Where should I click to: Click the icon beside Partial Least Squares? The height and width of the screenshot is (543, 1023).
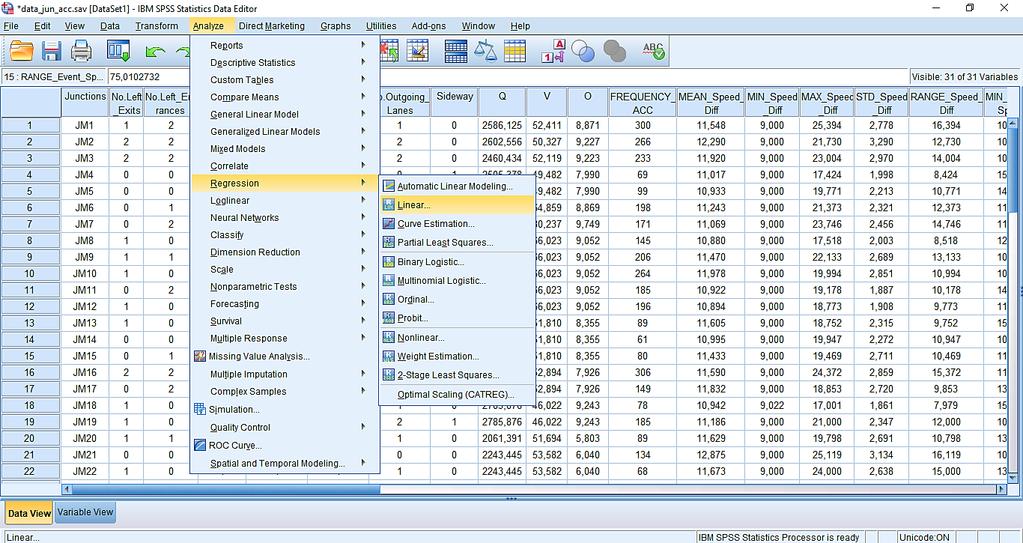[x=388, y=242]
